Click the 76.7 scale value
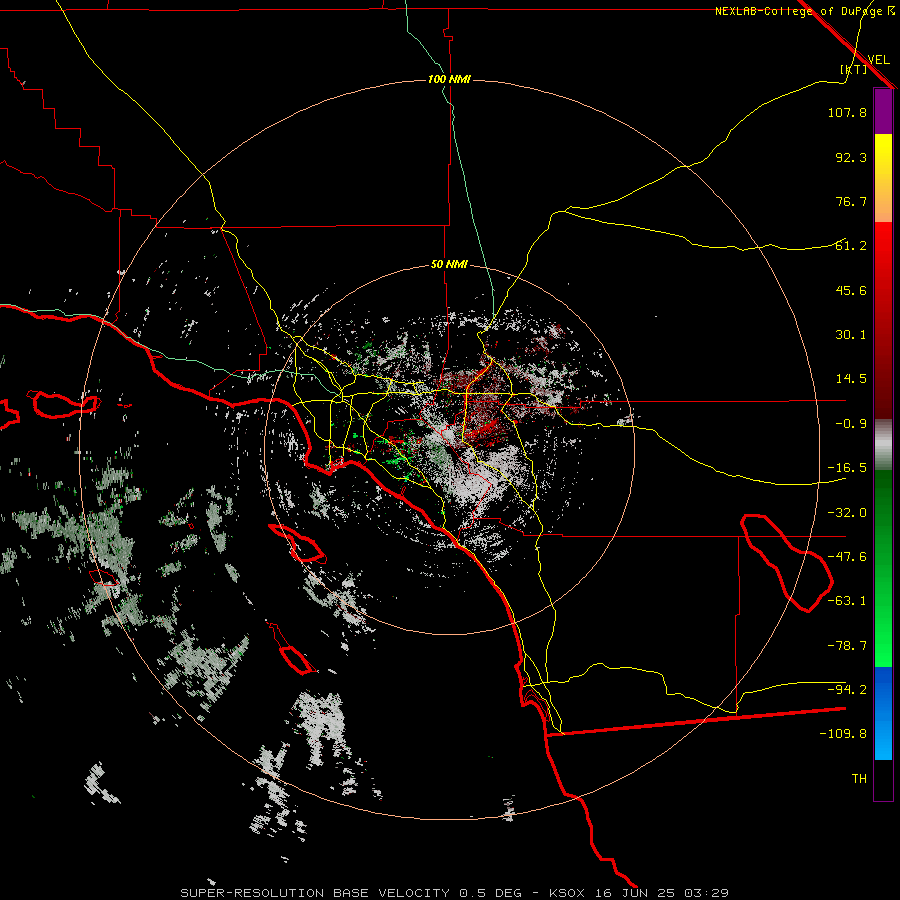Image resolution: width=900 pixels, height=900 pixels. pyautogui.click(x=851, y=201)
